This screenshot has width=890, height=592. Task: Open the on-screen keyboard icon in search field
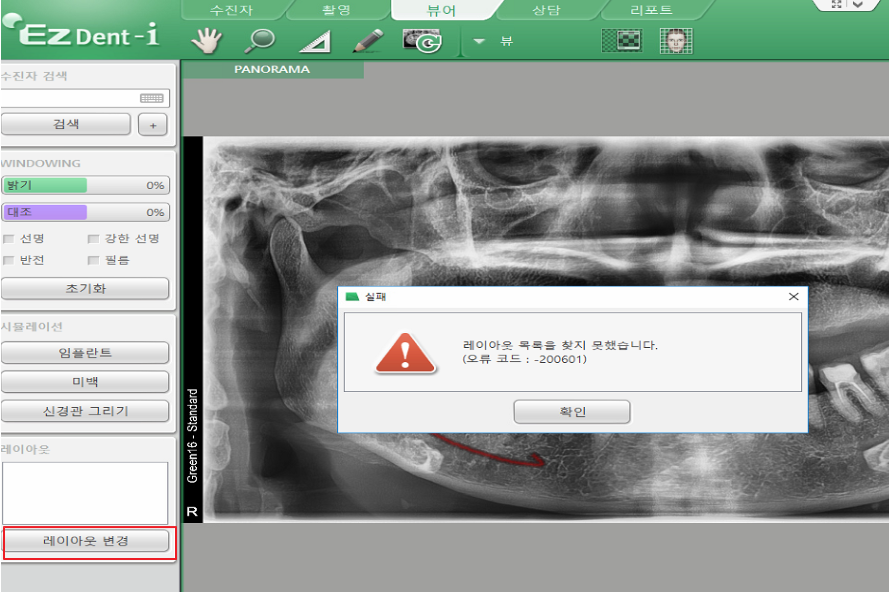[x=152, y=98]
